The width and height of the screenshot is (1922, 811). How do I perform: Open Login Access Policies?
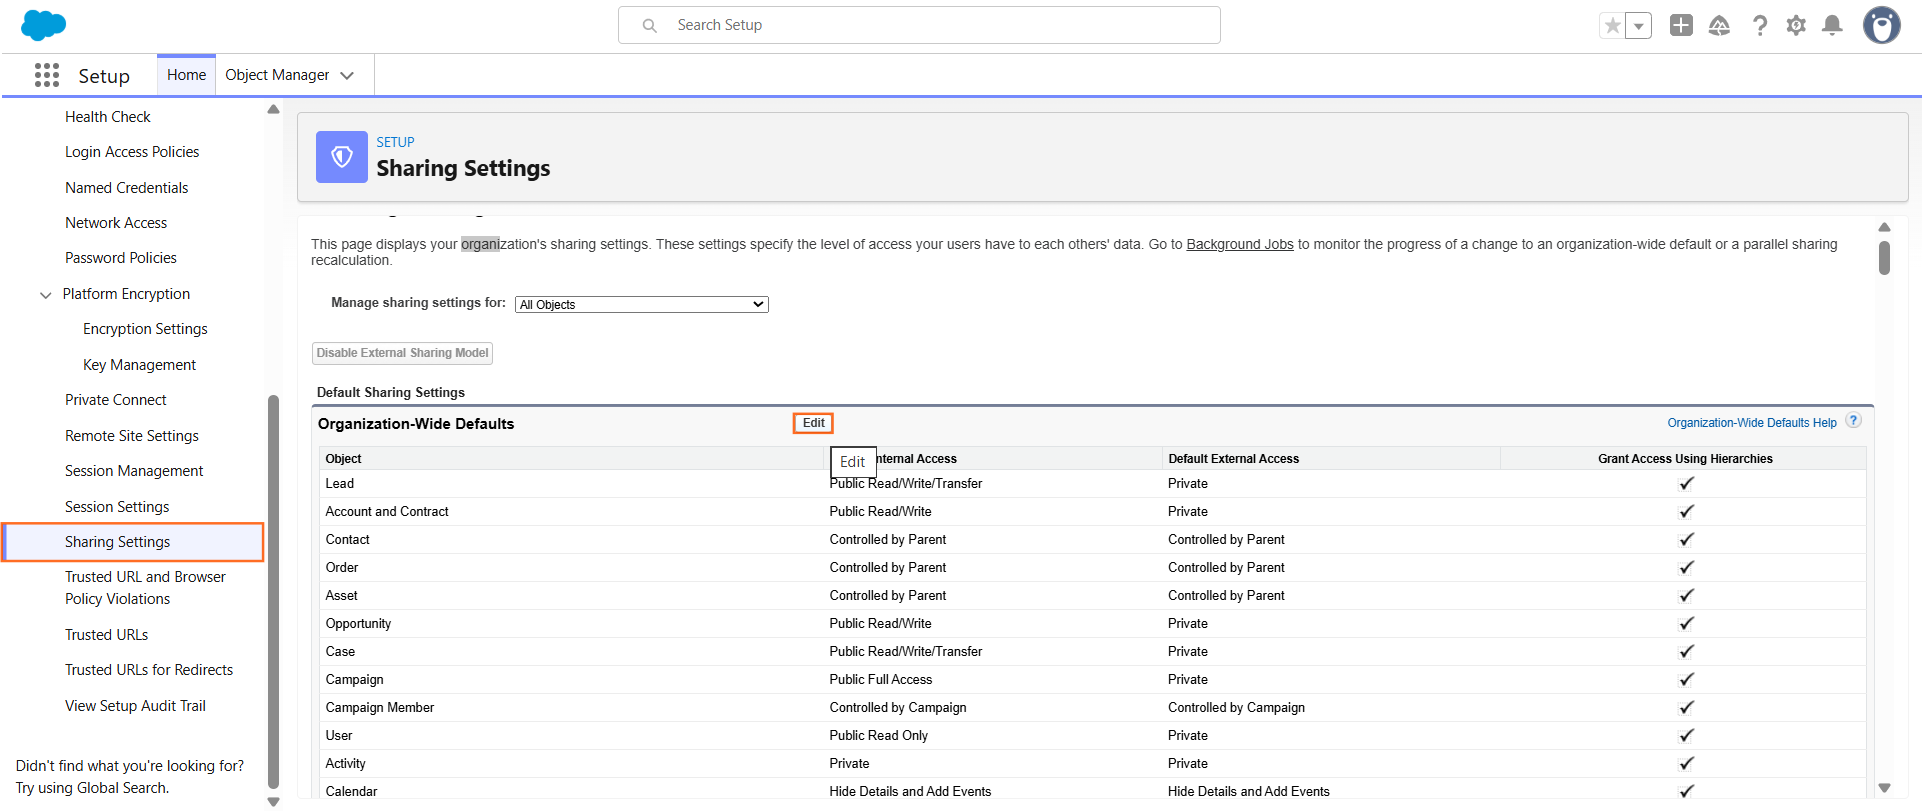click(x=132, y=152)
